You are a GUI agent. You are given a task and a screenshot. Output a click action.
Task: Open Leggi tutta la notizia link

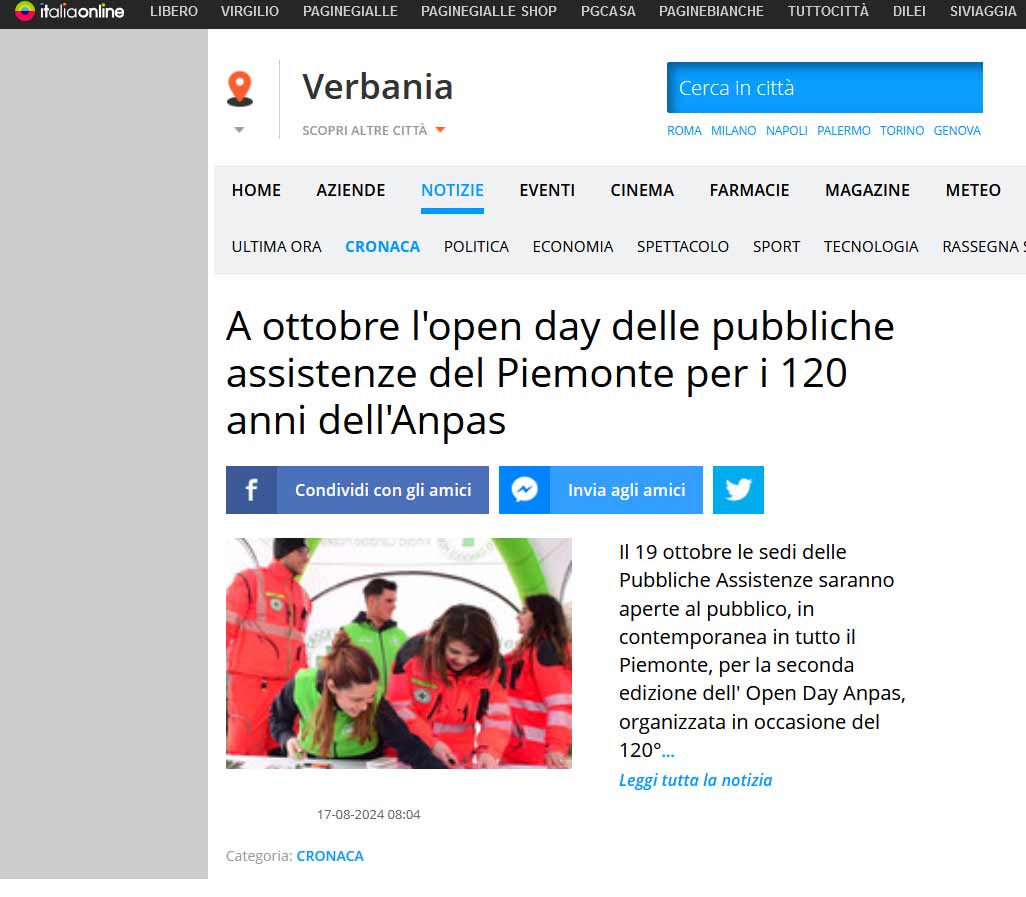[x=695, y=780]
